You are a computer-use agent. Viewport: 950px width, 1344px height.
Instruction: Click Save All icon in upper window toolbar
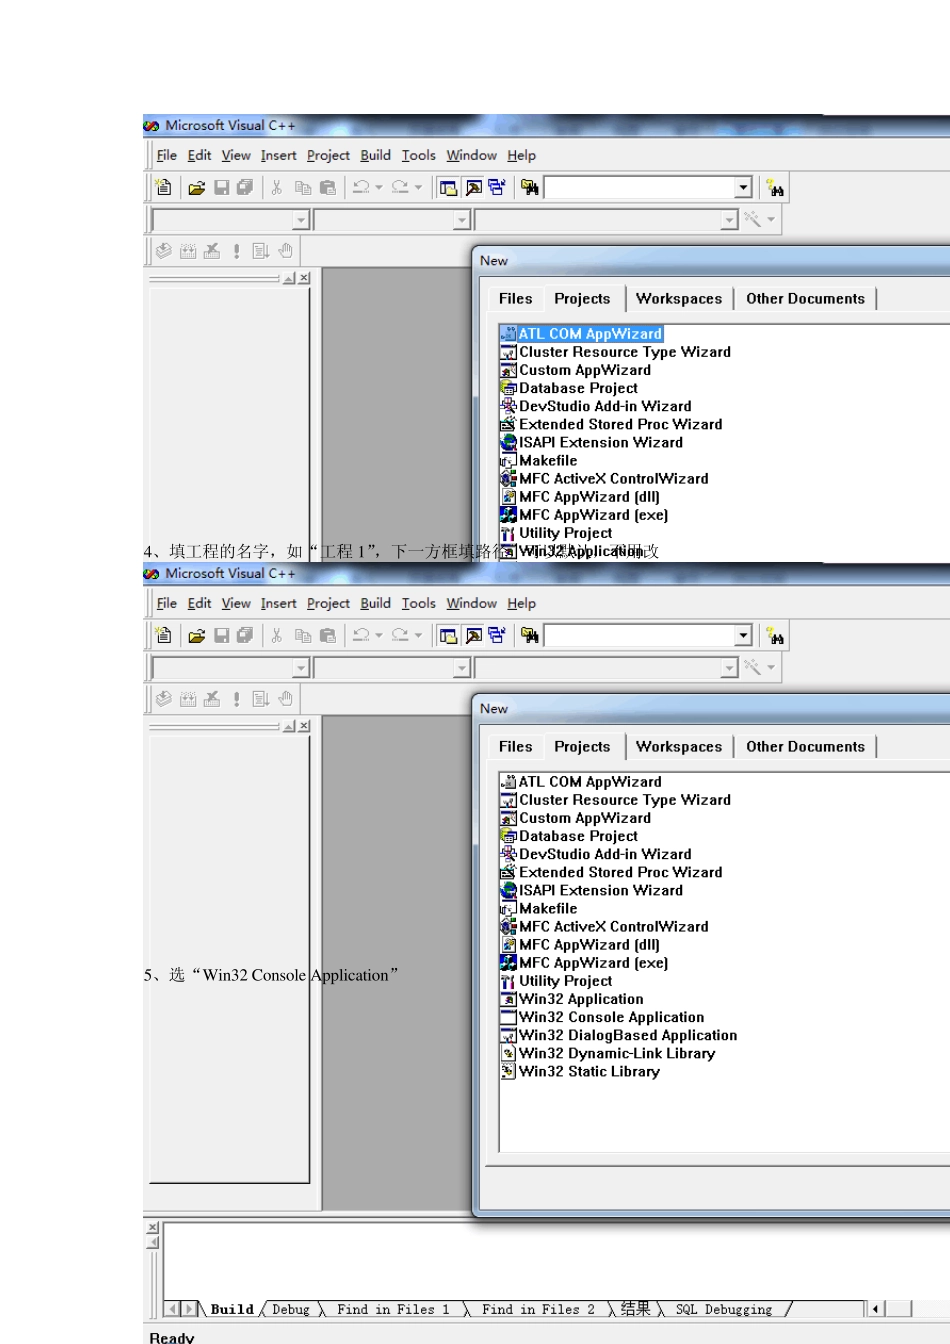(245, 187)
